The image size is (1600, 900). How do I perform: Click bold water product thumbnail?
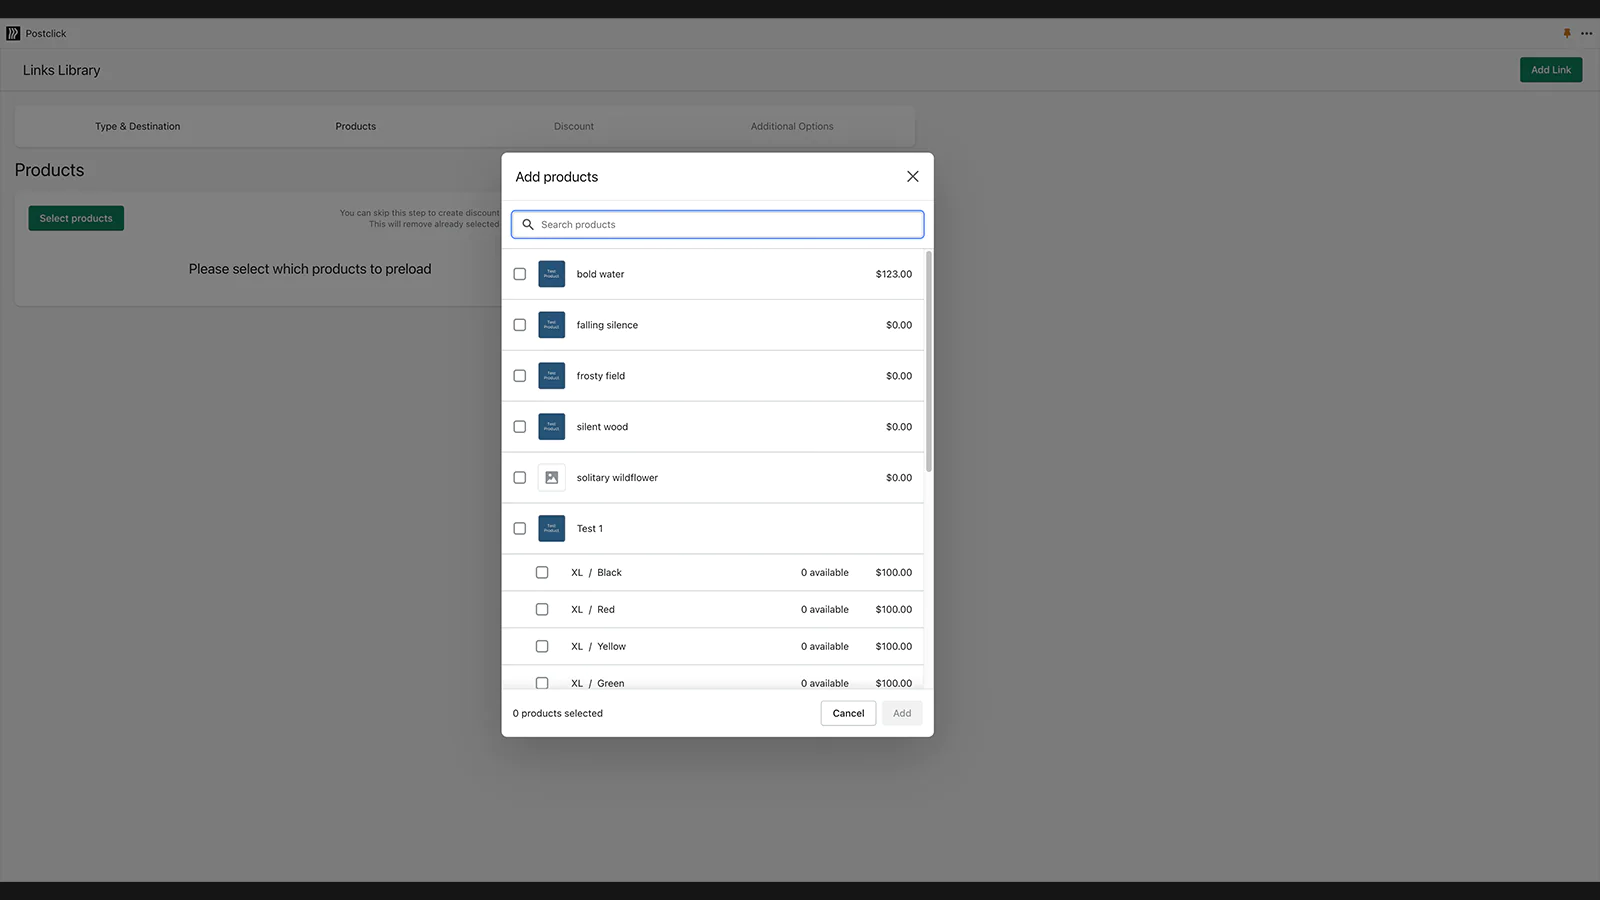pos(552,274)
